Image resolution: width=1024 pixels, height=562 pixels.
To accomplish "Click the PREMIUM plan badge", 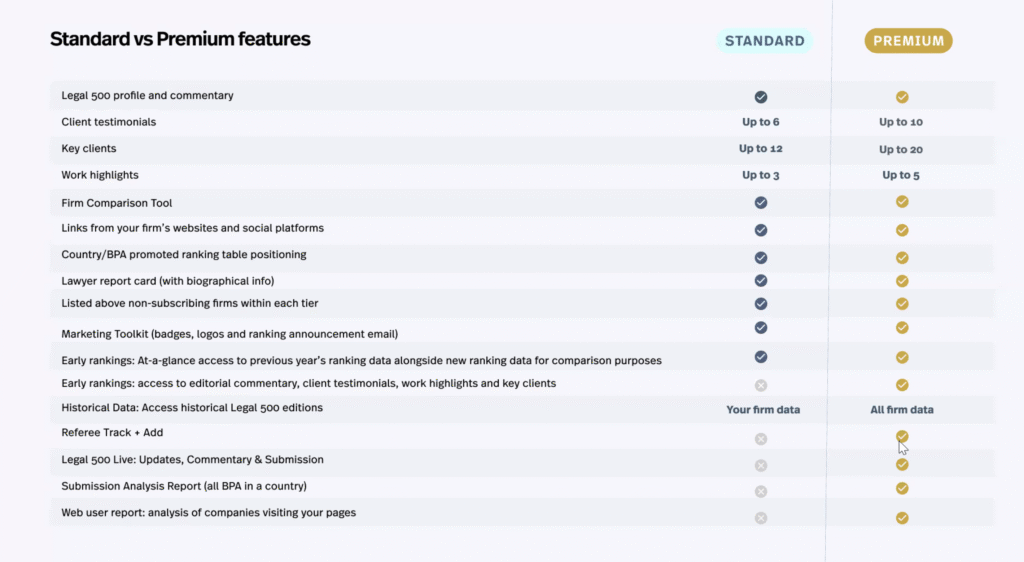I will pos(908,40).
